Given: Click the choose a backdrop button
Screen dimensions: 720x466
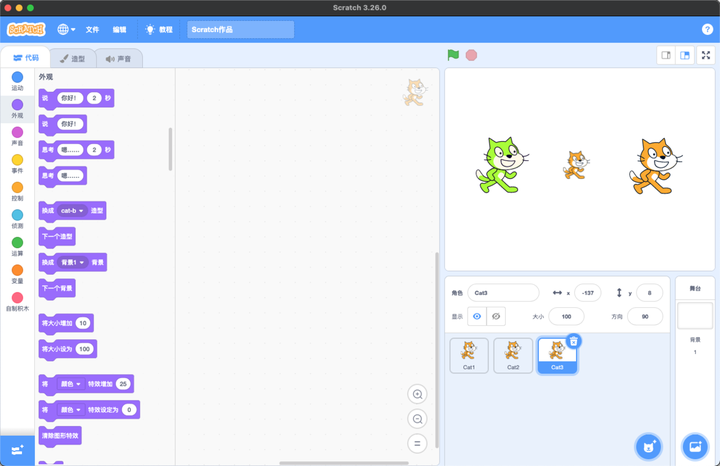Looking at the screenshot, I should pyautogui.click(x=695, y=446).
